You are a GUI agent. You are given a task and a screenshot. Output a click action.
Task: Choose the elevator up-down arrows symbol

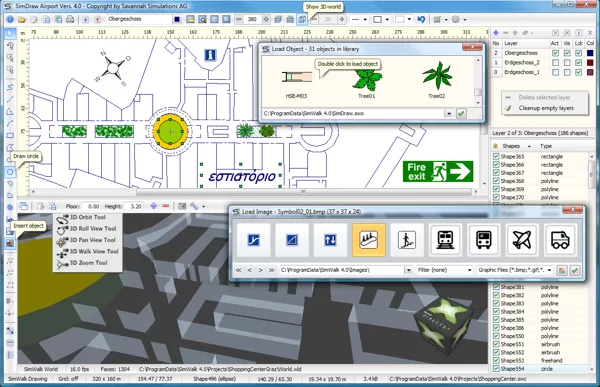330,240
